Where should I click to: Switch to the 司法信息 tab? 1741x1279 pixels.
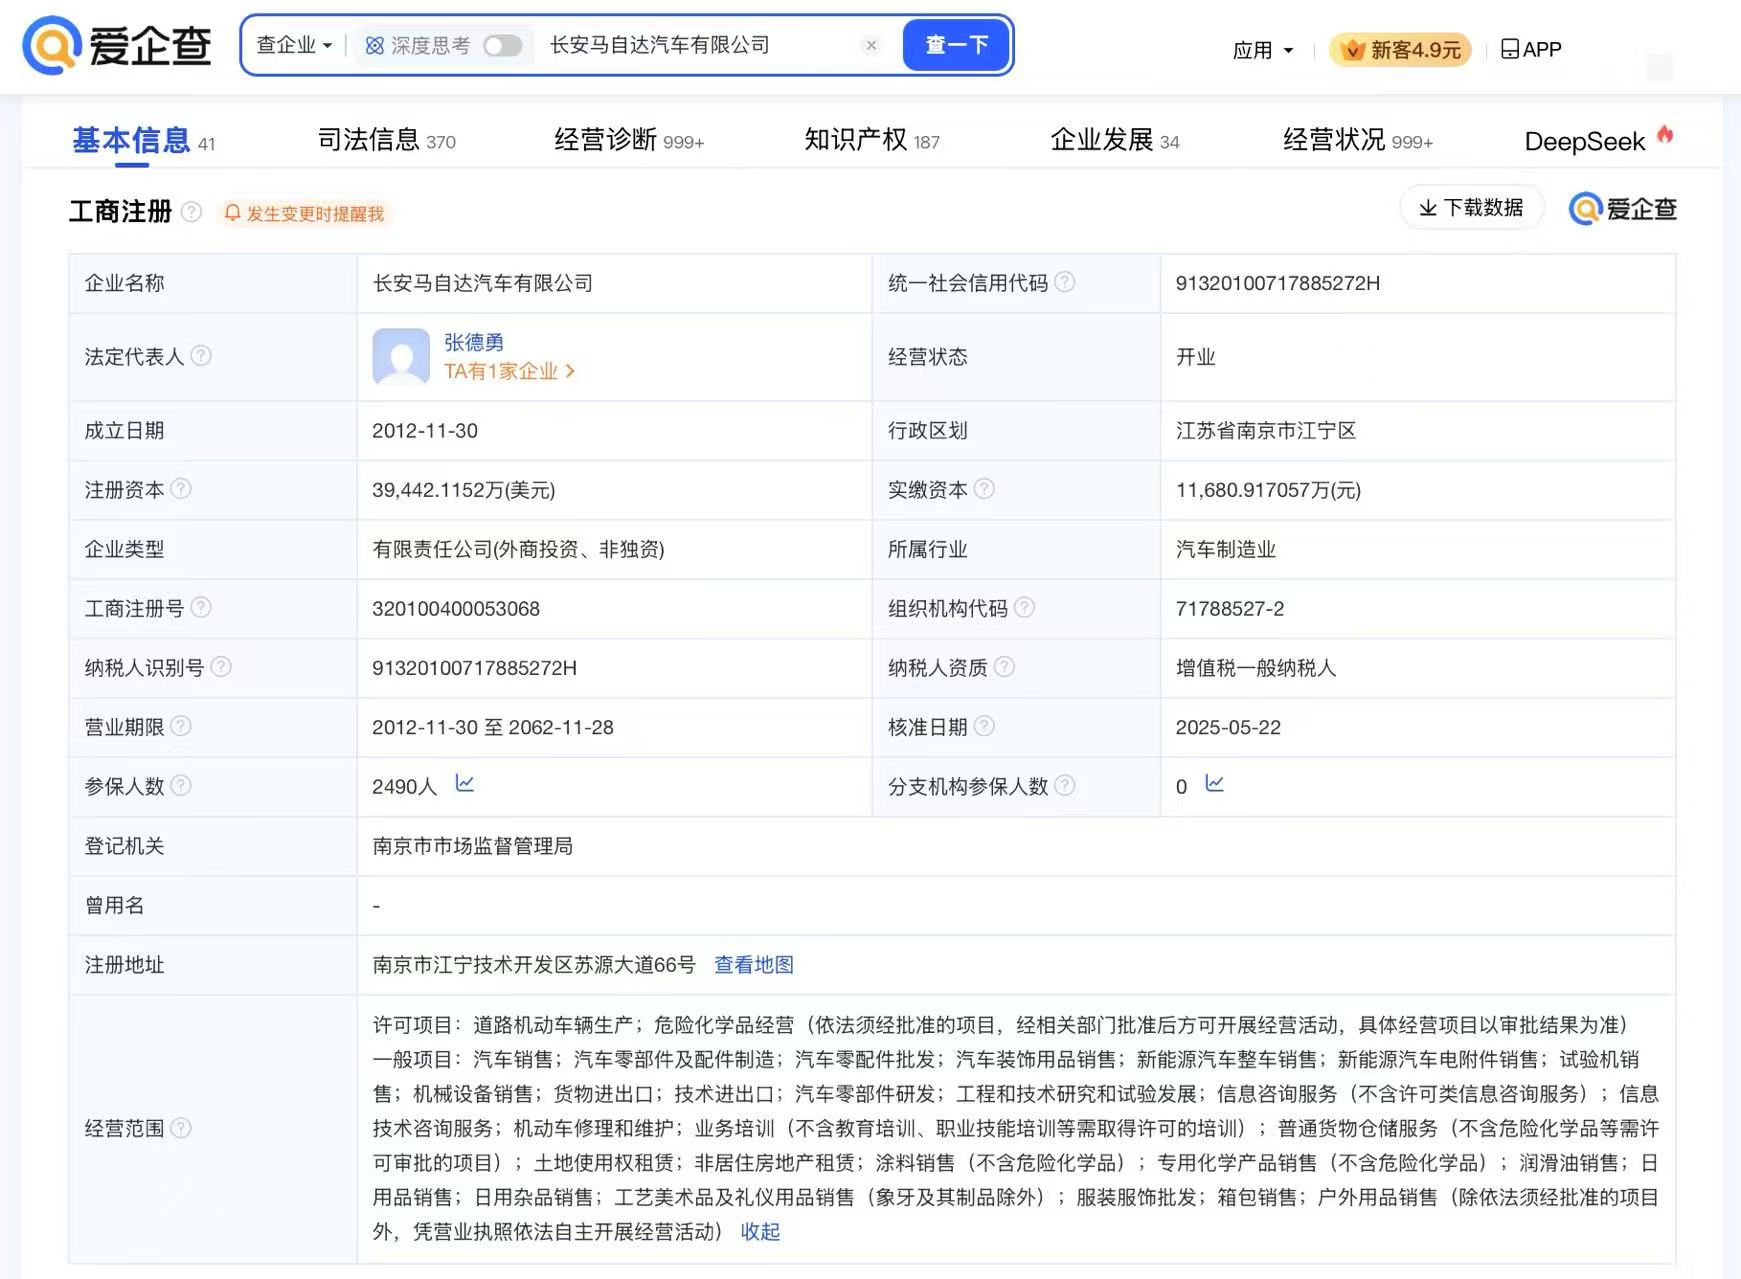pyautogui.click(x=386, y=140)
